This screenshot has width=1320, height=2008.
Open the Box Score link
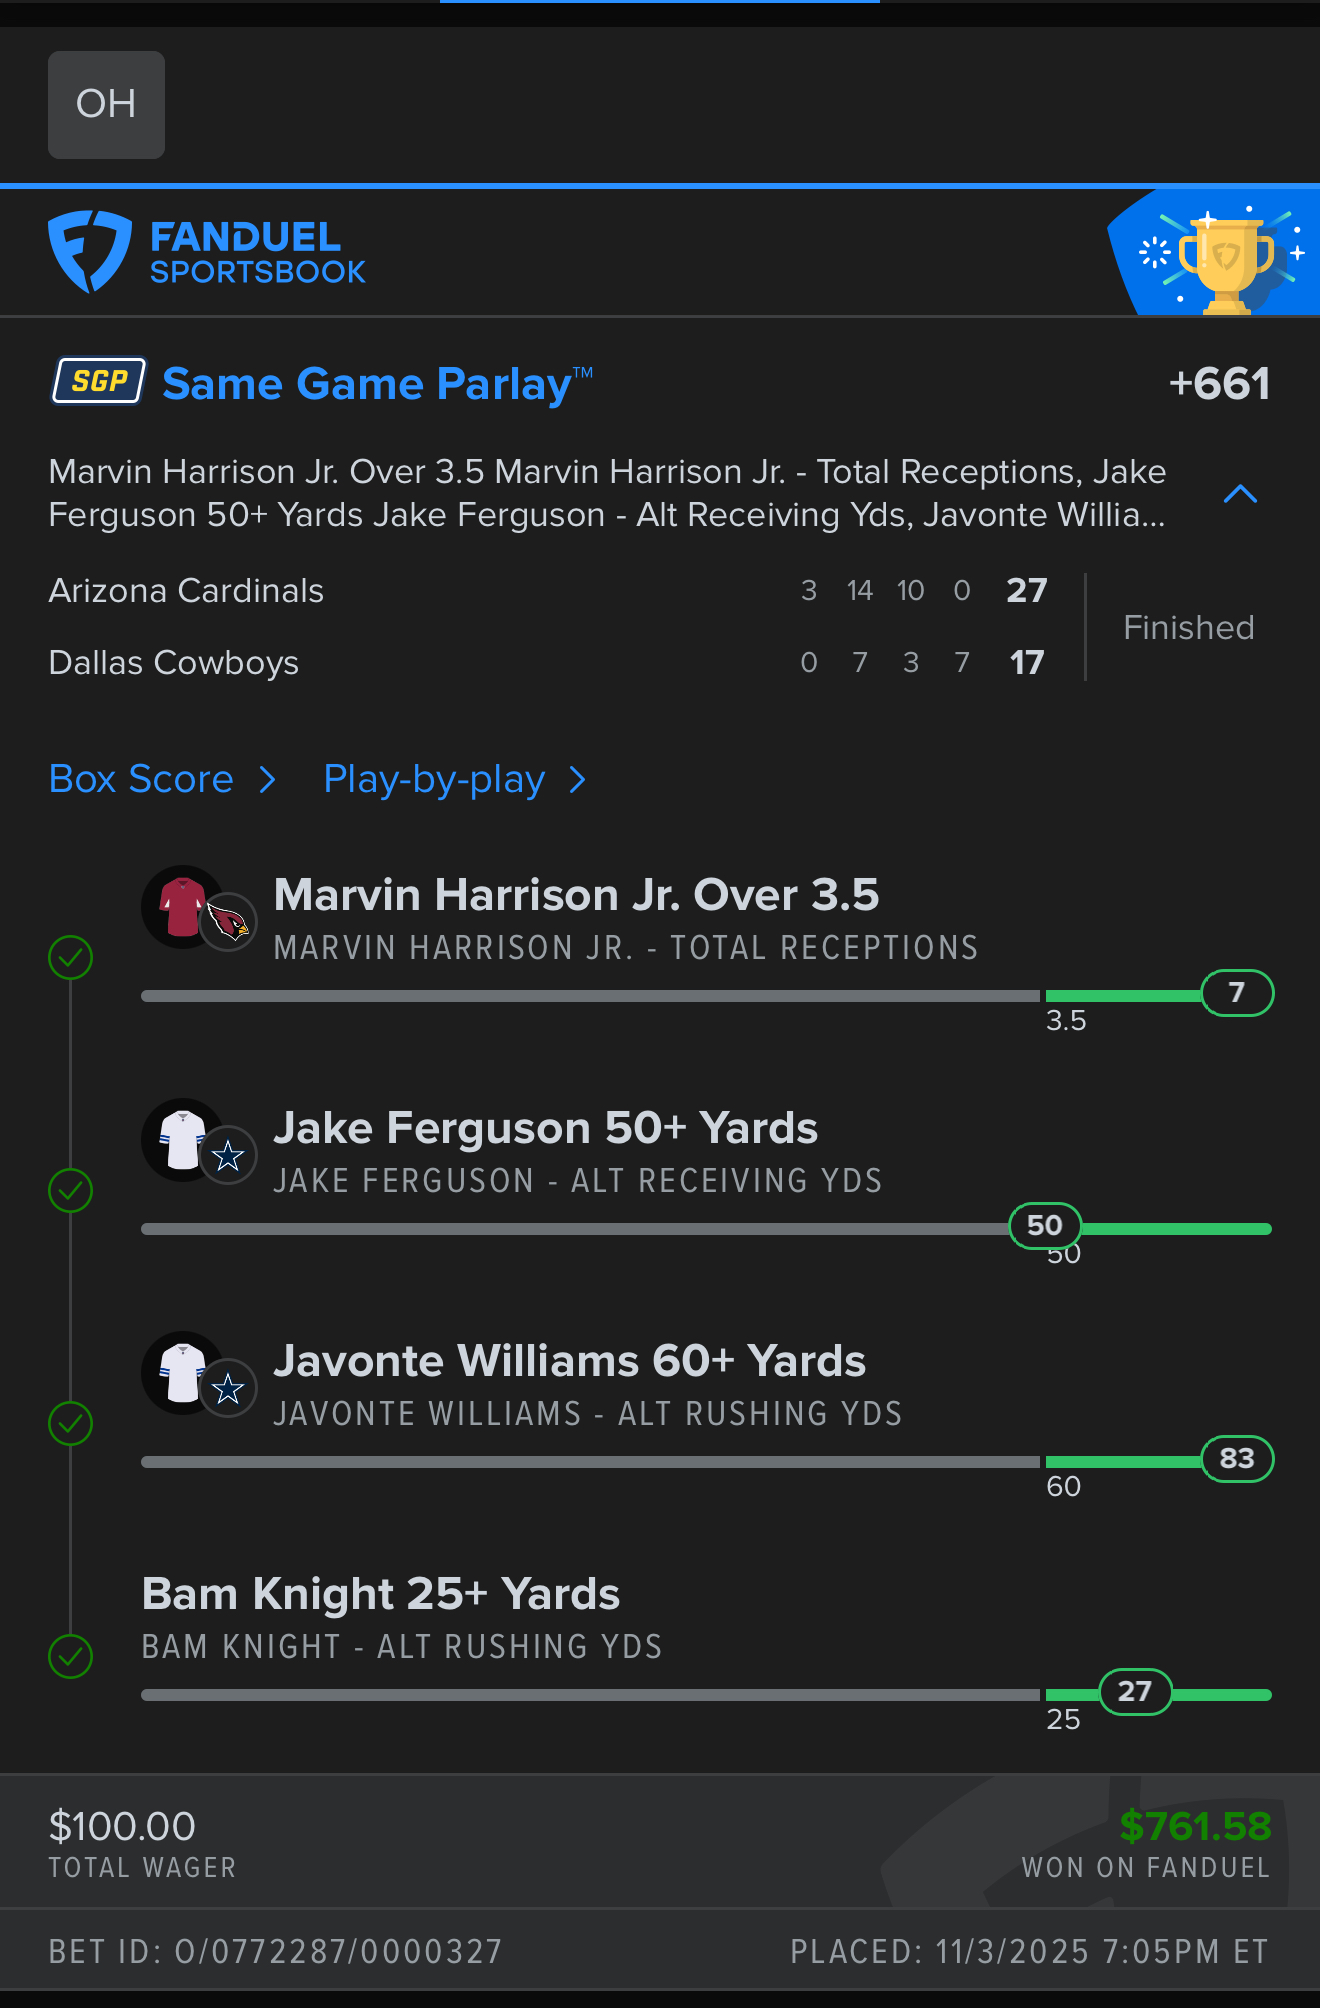(141, 780)
